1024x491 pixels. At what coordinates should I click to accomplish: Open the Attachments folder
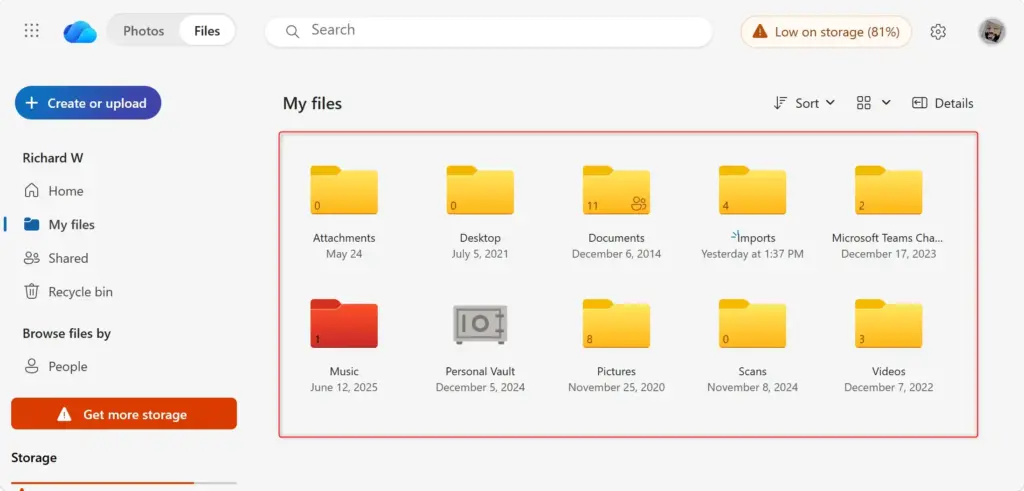tap(344, 191)
